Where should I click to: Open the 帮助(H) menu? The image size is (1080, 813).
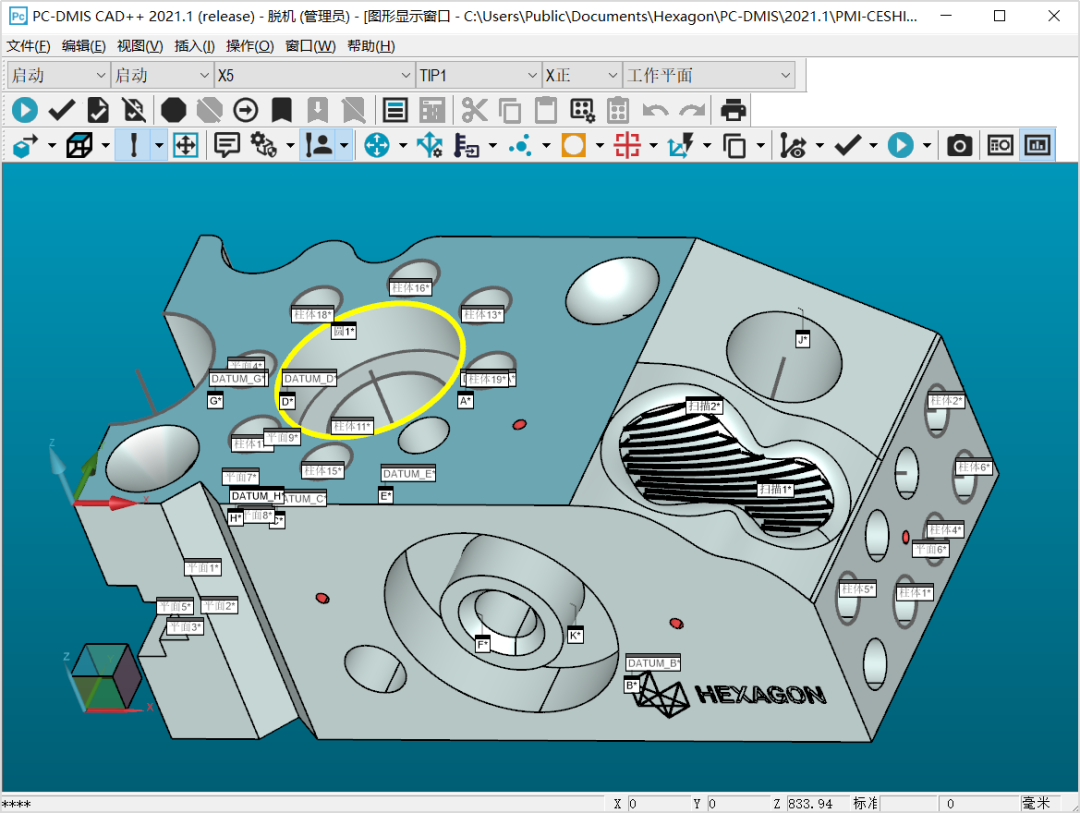coord(371,46)
